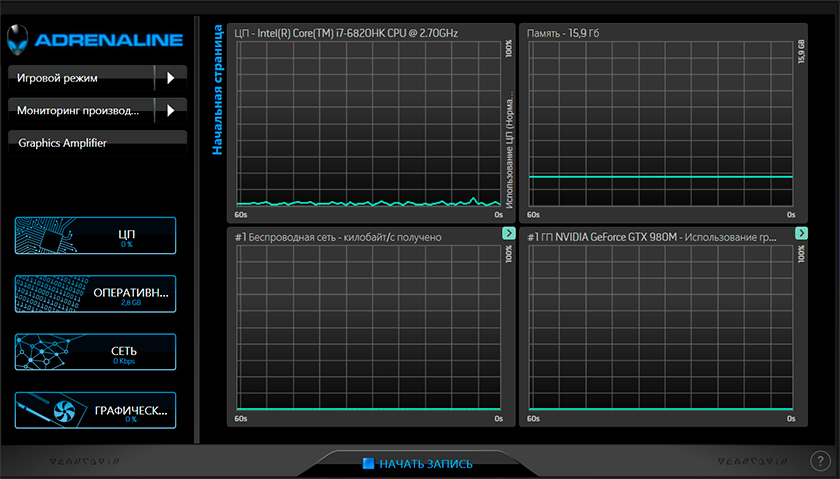The width and height of the screenshot is (840, 479).
Task: Select the ЦП monitoring tile
Action: (95, 235)
